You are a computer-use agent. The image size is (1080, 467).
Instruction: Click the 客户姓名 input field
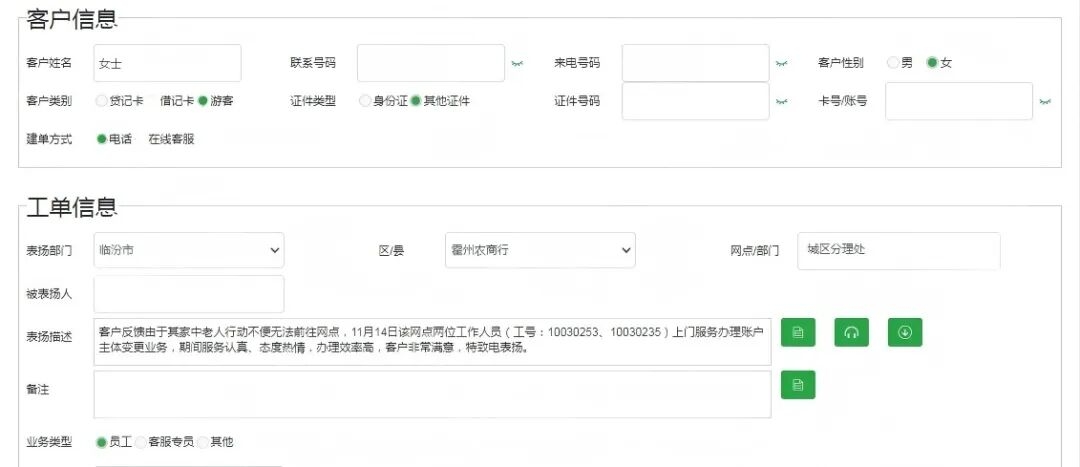167,63
